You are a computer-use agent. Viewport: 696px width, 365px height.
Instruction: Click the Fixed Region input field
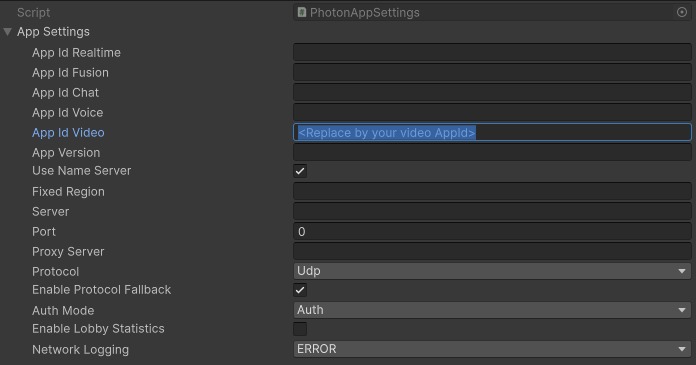[492, 191]
